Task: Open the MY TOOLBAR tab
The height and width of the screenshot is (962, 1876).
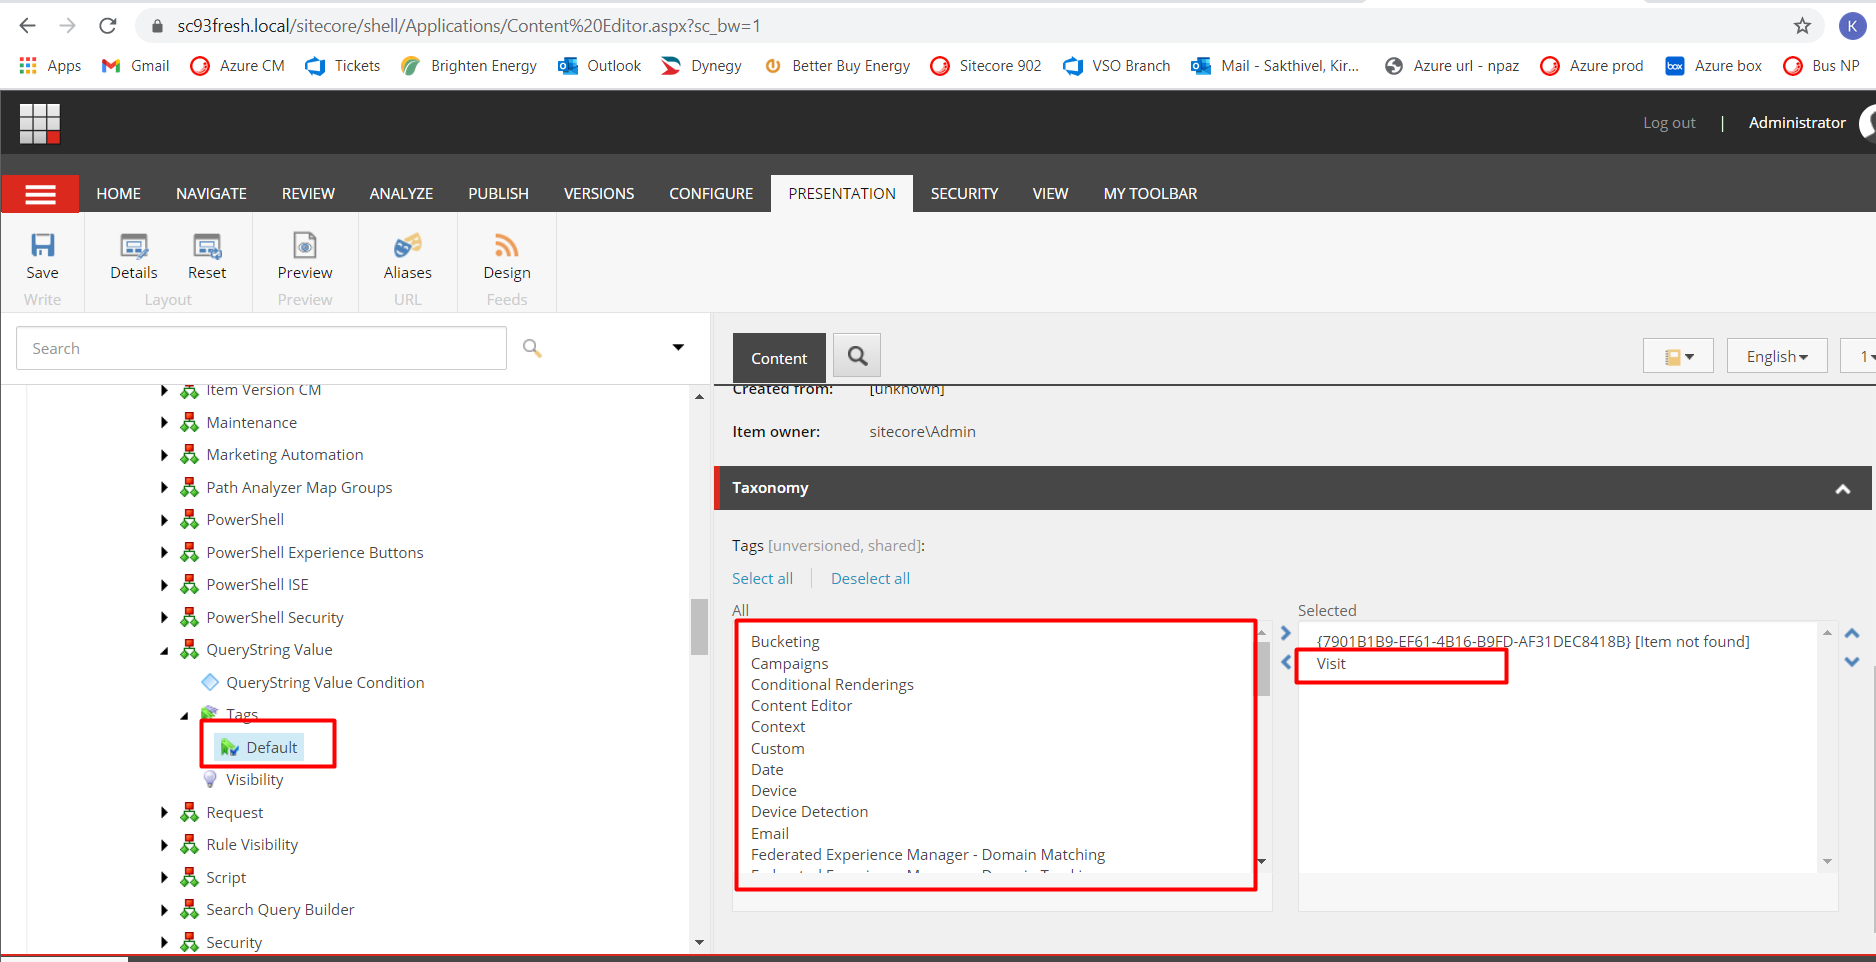Action: point(1150,194)
